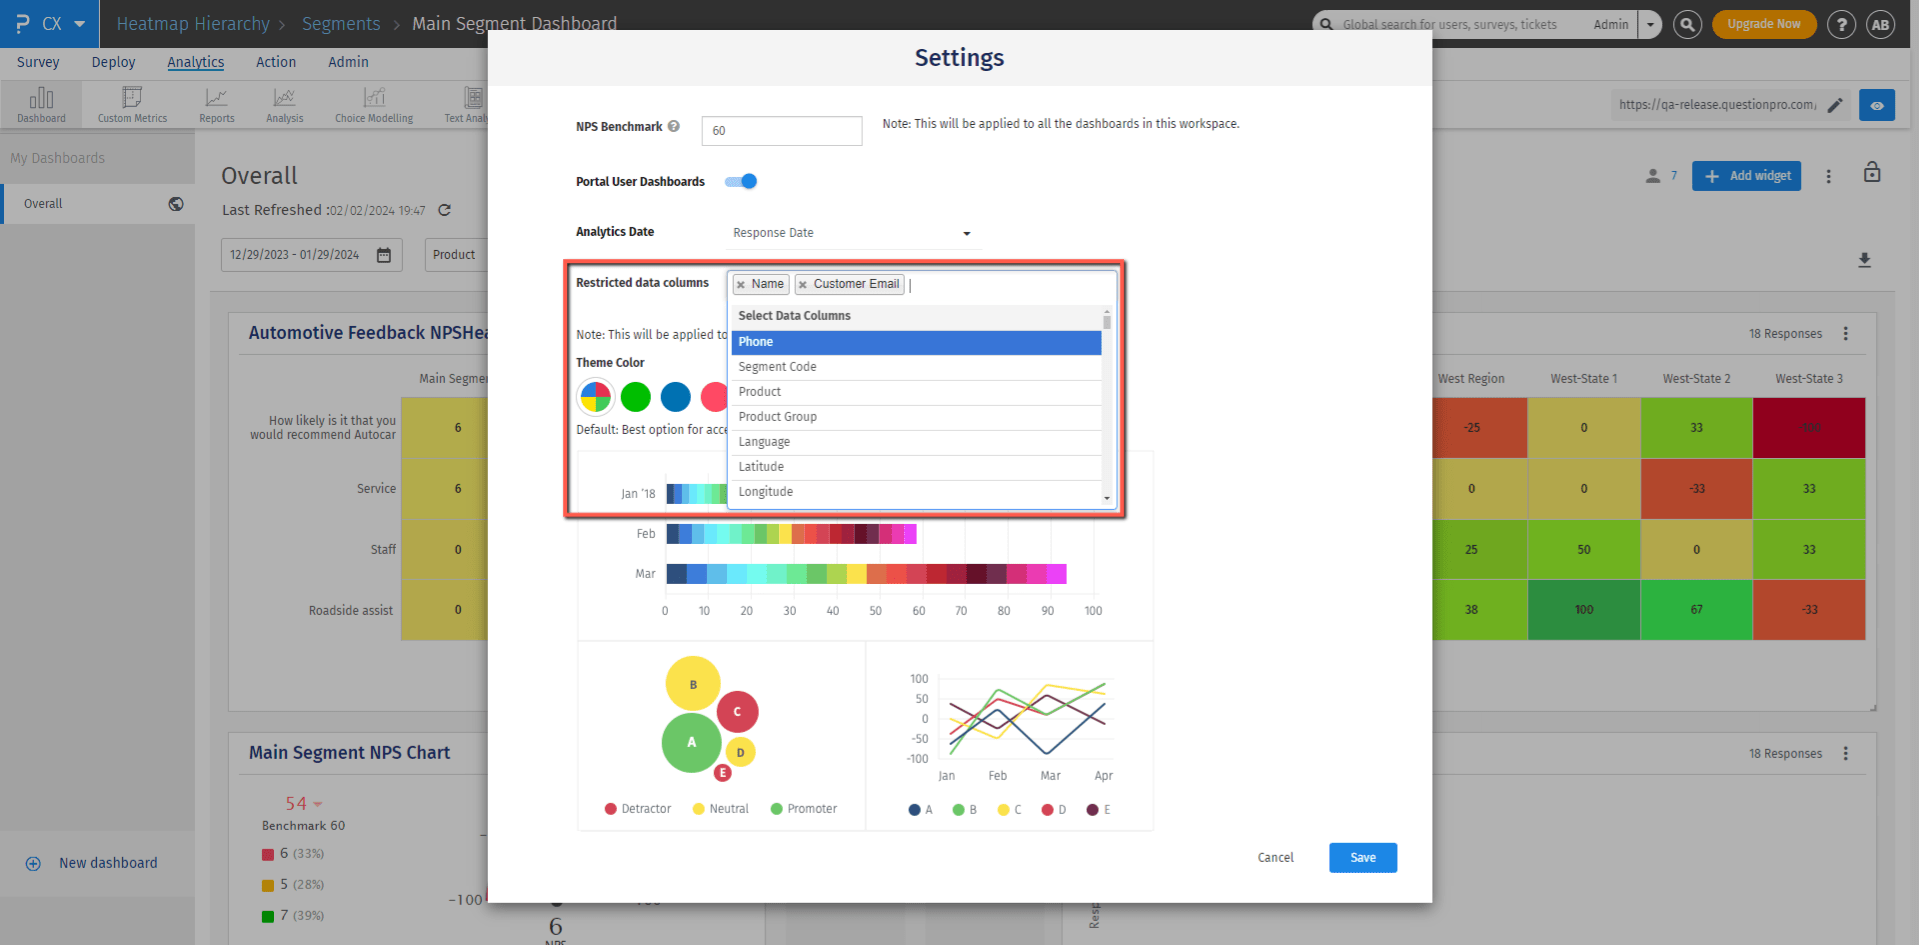Open the edit pencil beside the dashboard URL
Viewport: 1920px width, 945px height.
[1835, 104]
